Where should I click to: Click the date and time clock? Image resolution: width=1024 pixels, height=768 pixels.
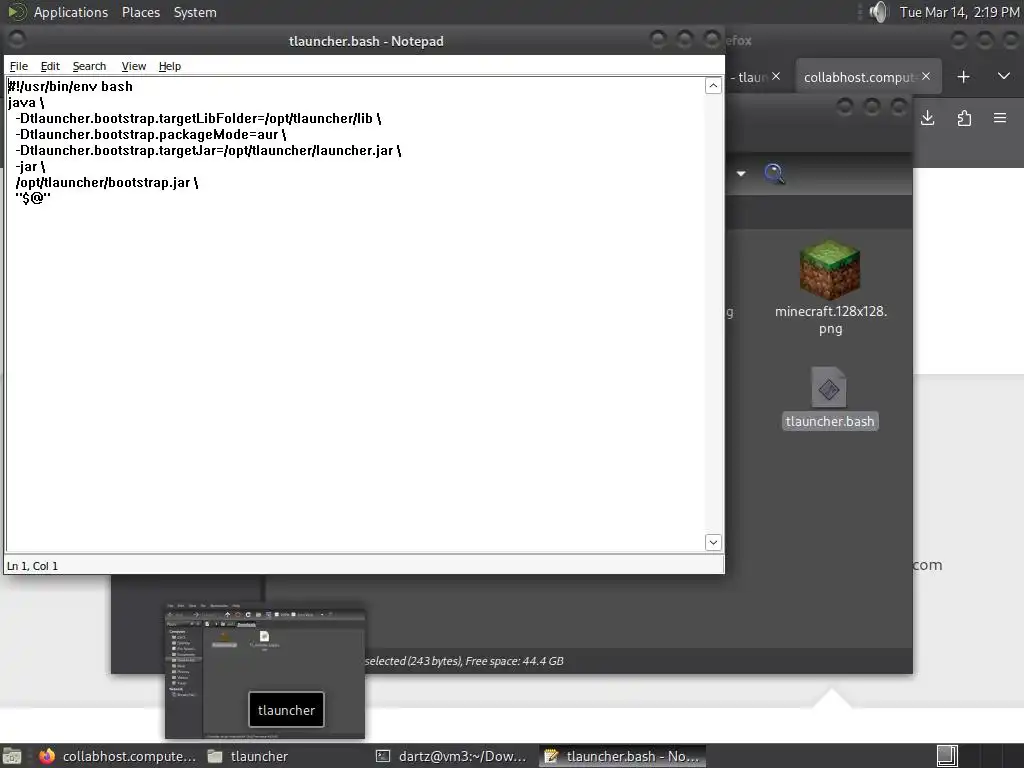(x=959, y=12)
